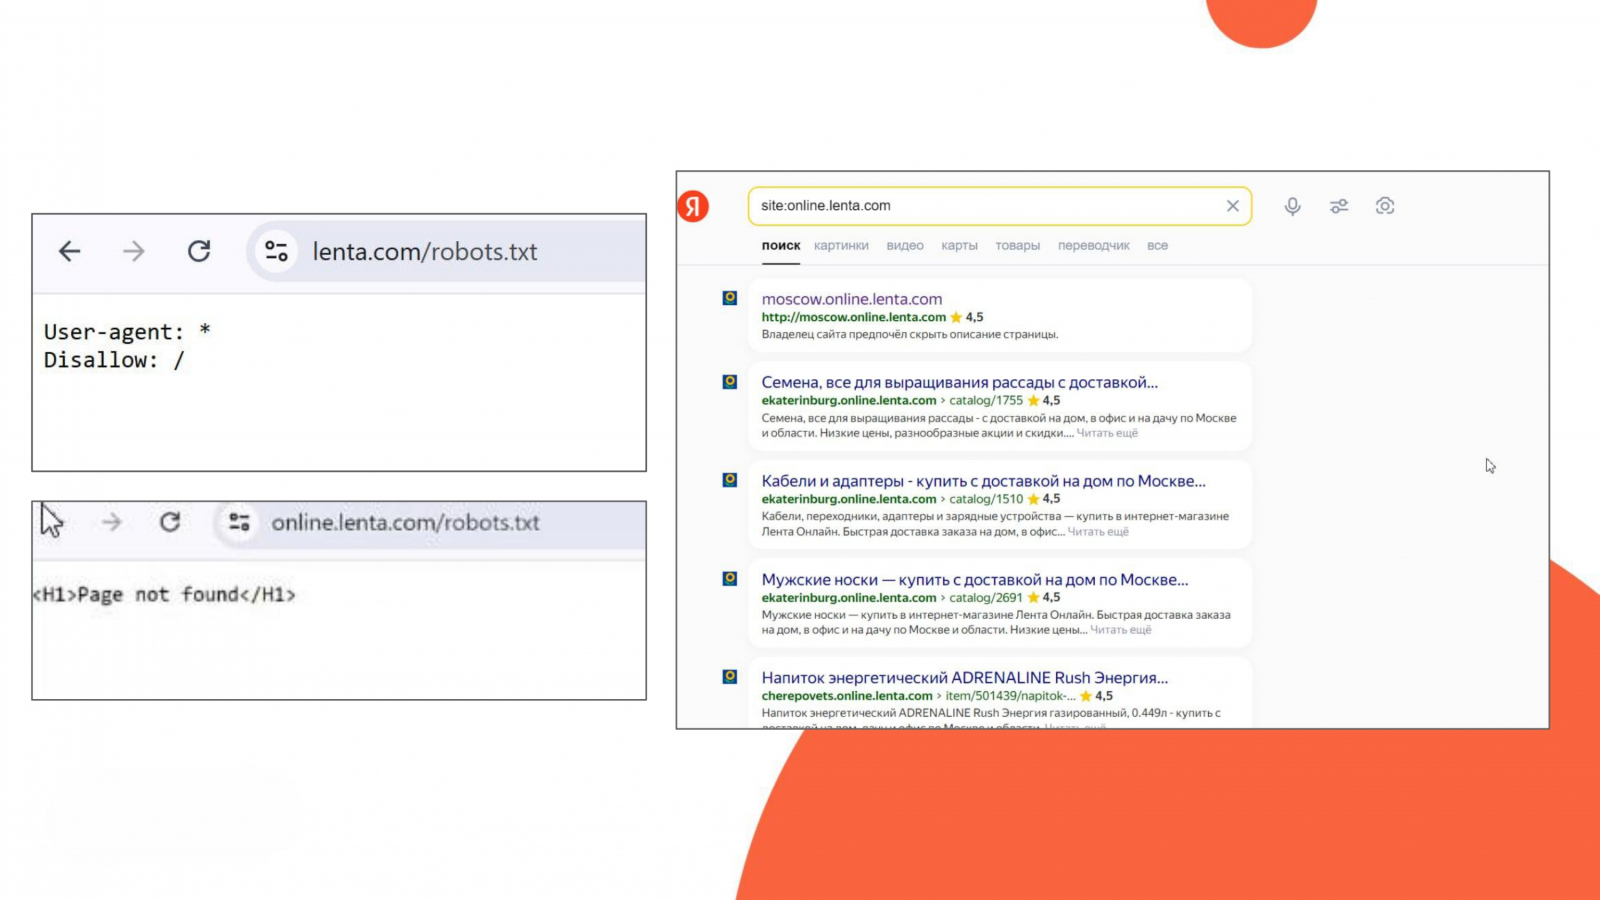Open the переводчик tab

point(1094,245)
